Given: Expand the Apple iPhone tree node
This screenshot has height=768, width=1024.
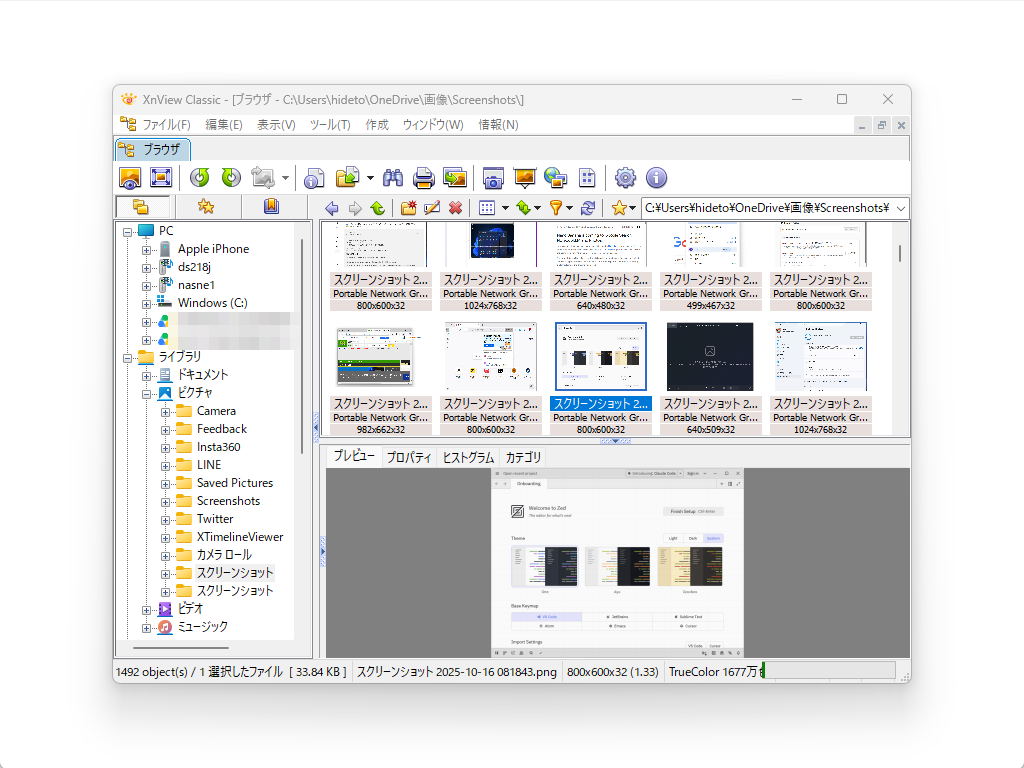Looking at the screenshot, I should click(x=146, y=250).
